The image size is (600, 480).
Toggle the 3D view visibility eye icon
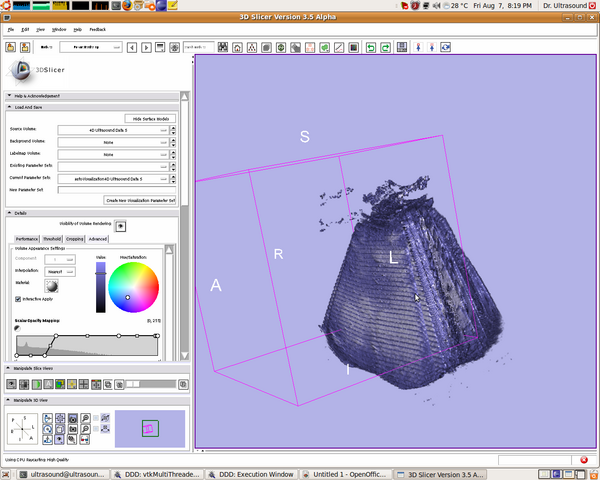click(x=59, y=439)
